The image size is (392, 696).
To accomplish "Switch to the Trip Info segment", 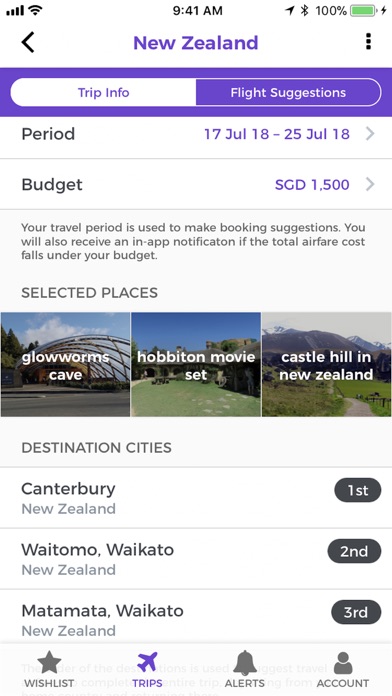I will (x=103, y=93).
